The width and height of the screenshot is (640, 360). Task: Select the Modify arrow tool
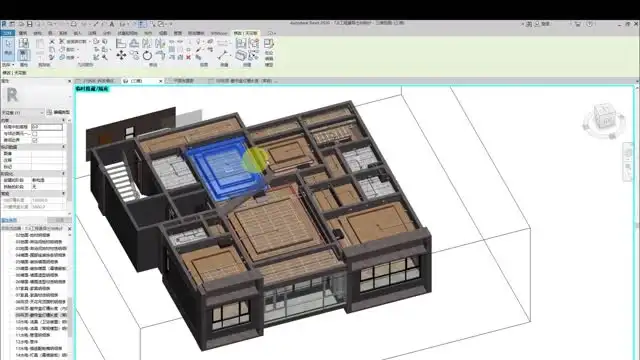click(x=8, y=48)
